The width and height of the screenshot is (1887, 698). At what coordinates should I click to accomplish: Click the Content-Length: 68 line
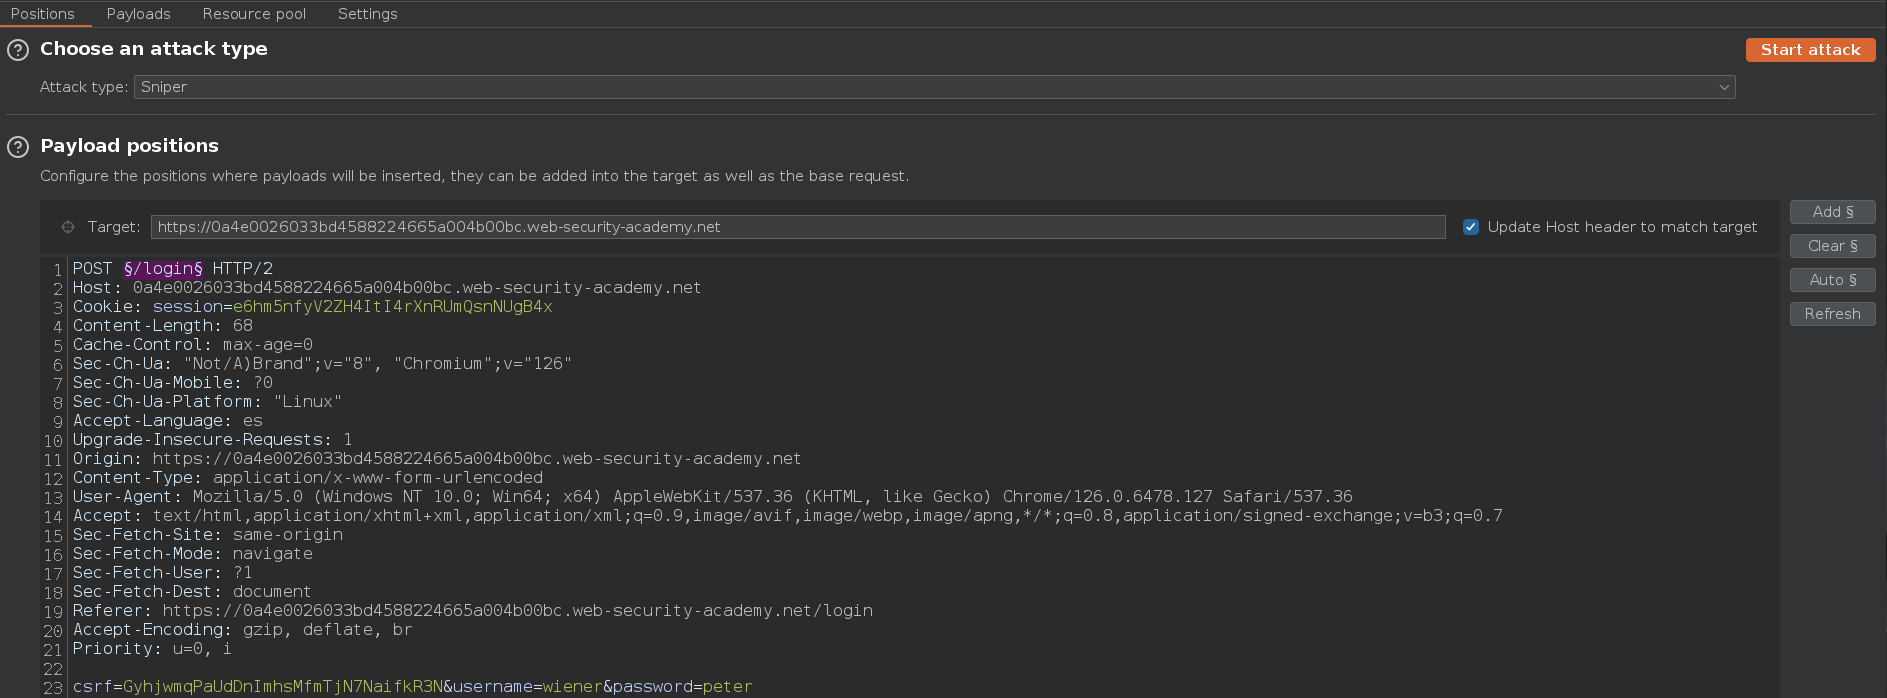[x=163, y=326]
